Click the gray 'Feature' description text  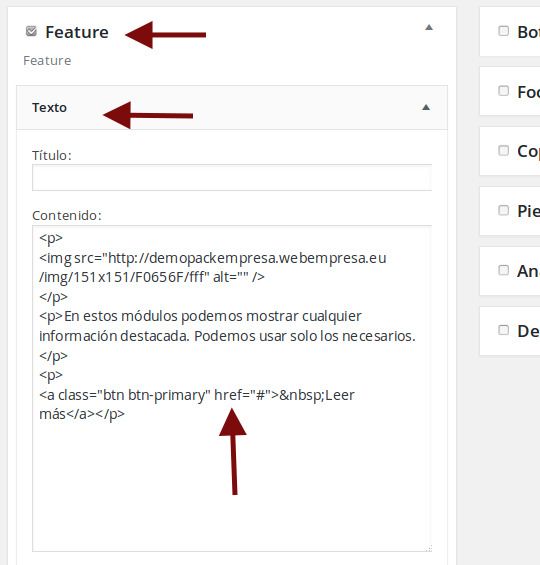47,61
